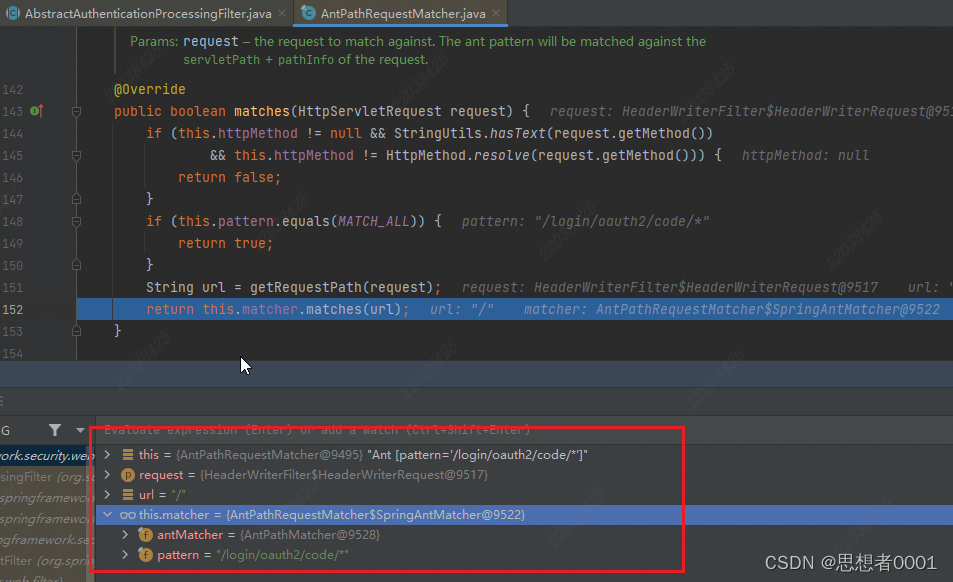Expand the pattern field node

125,555
